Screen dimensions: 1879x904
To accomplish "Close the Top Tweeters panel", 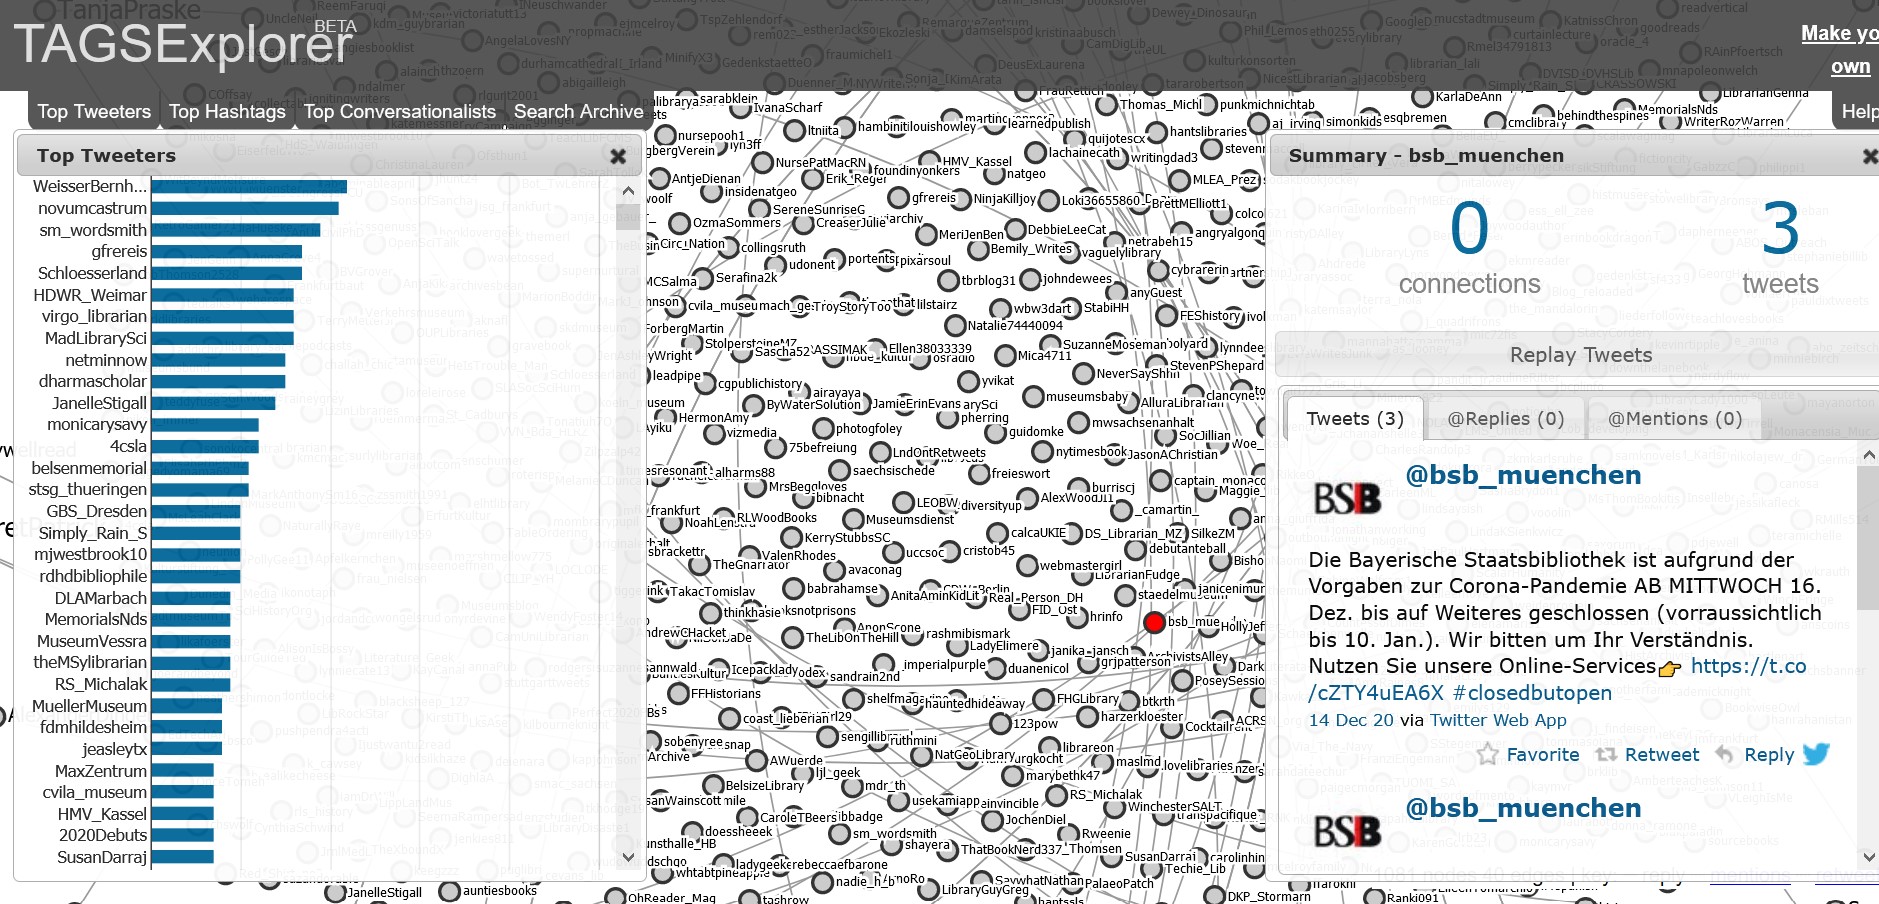I will tap(618, 156).
